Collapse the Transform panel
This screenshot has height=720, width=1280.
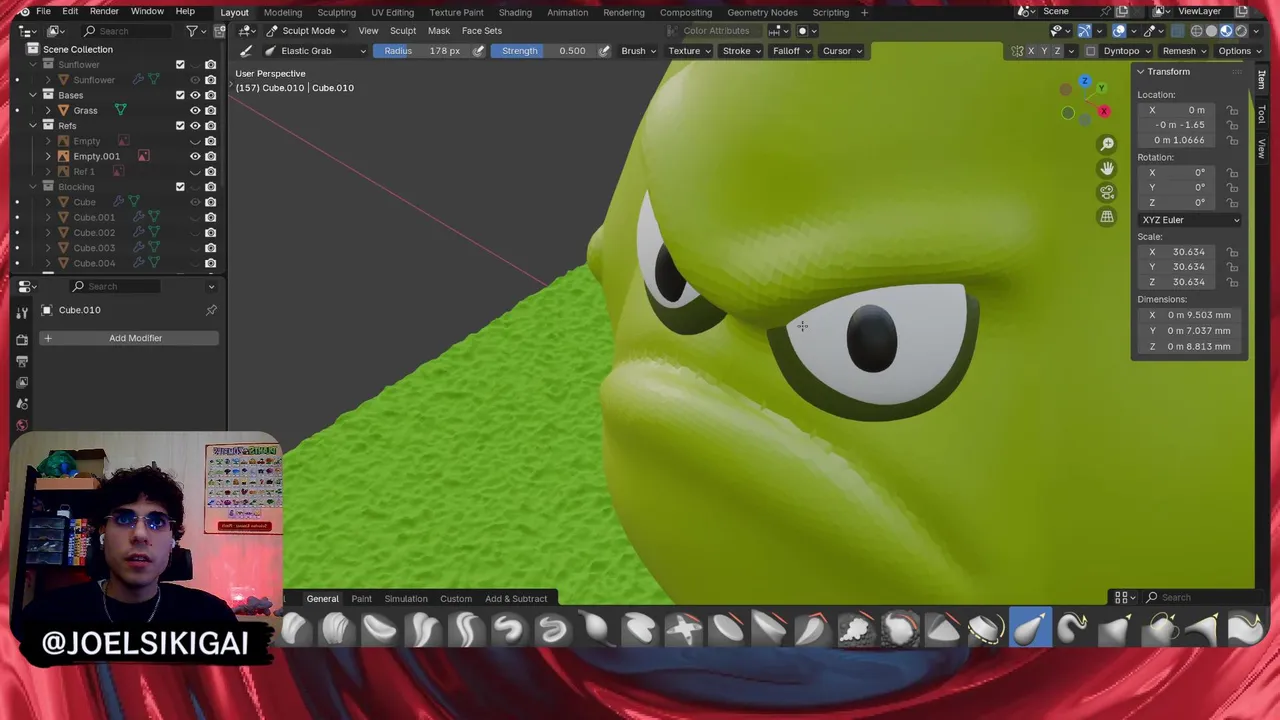point(1140,72)
